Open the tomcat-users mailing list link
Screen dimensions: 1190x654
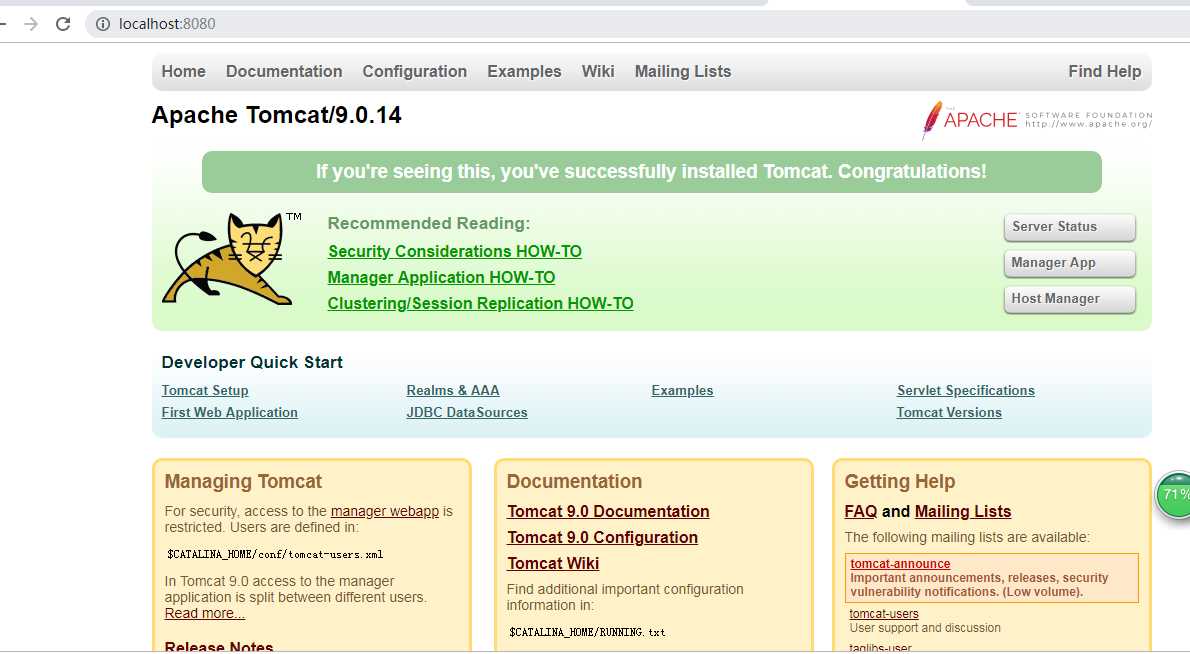pyautogui.click(x=883, y=614)
